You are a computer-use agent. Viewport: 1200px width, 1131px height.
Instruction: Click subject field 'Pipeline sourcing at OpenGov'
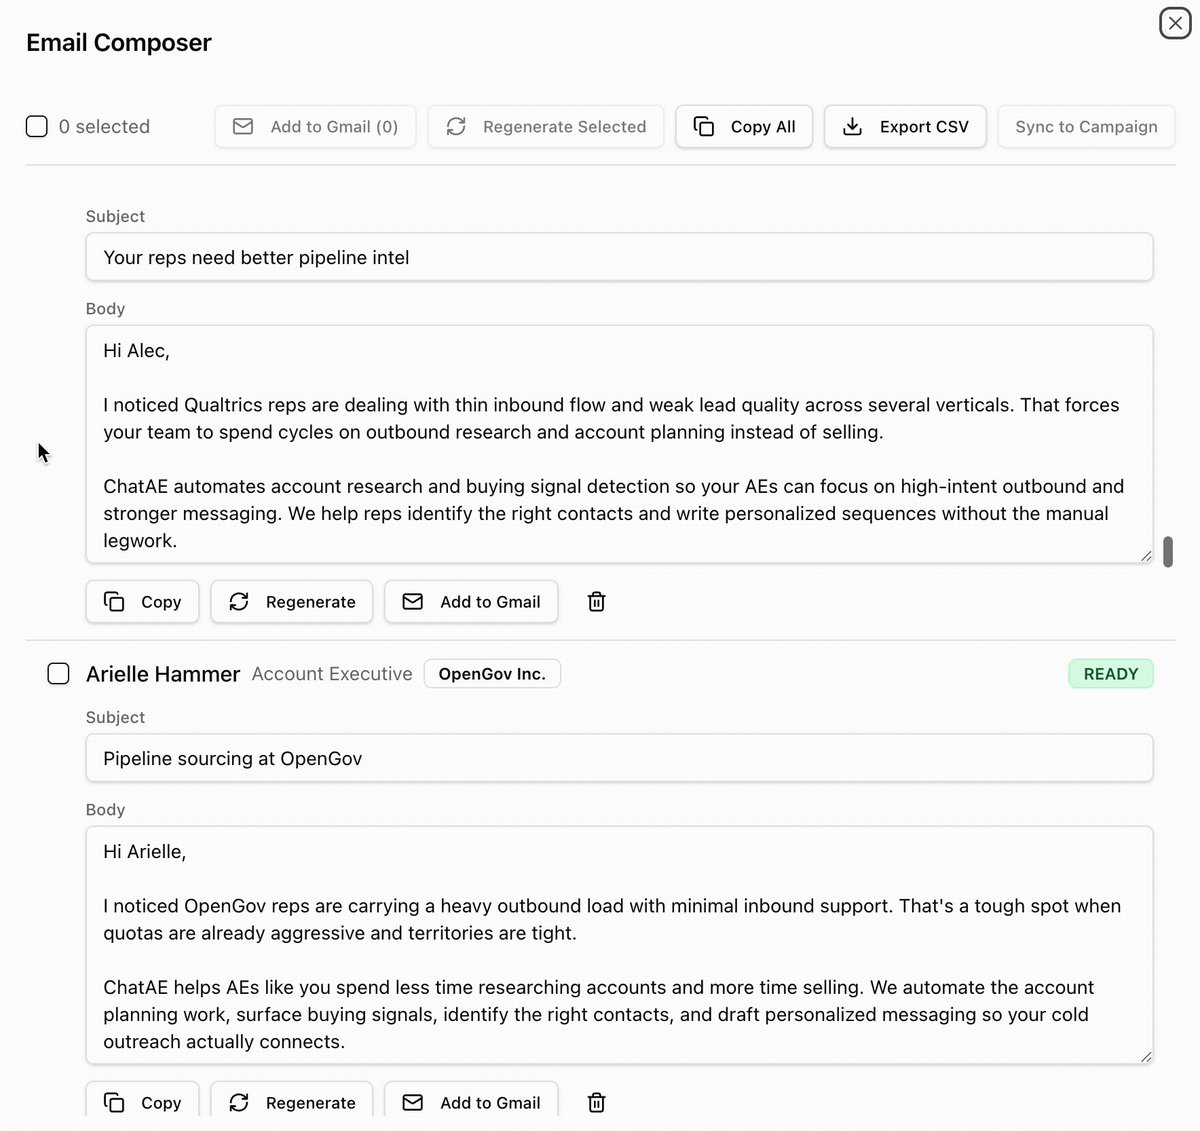point(619,758)
